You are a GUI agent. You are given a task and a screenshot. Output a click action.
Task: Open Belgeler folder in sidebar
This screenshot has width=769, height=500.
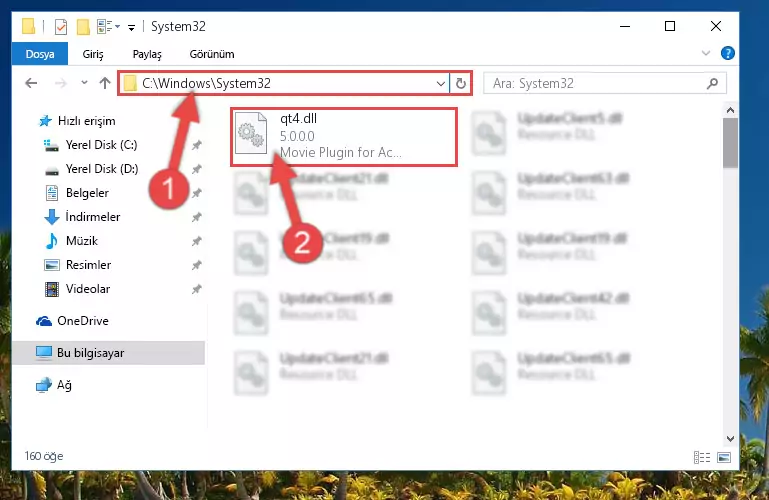tap(77, 193)
